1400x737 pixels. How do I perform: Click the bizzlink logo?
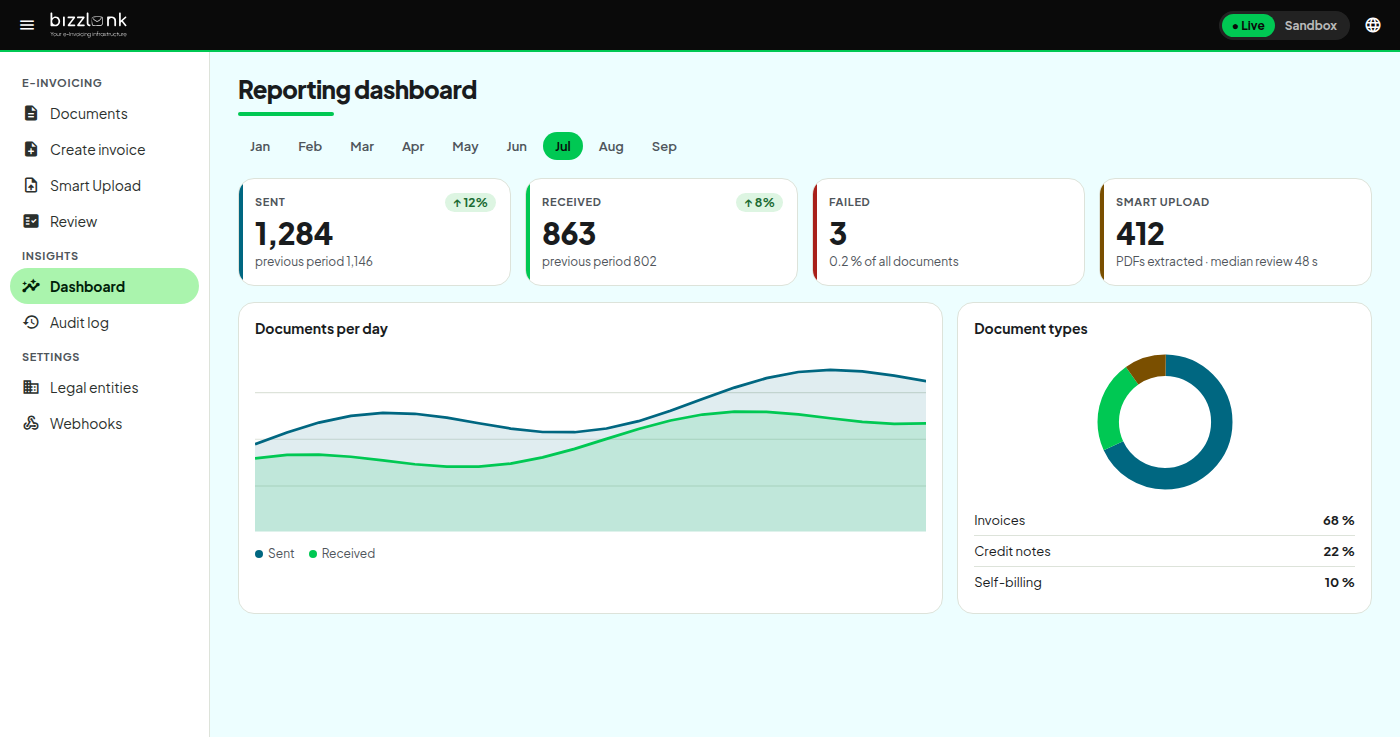click(x=89, y=24)
